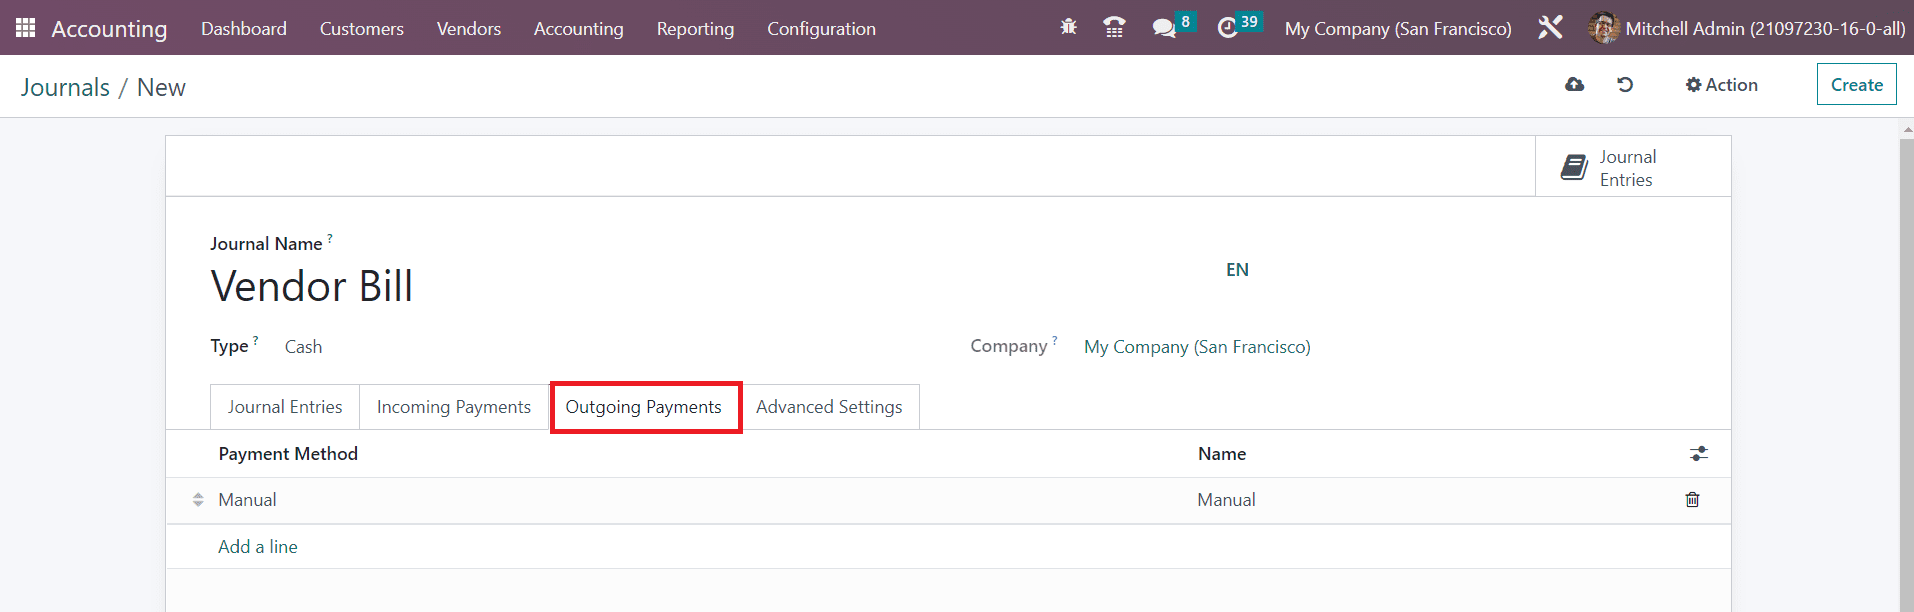
Task: Delete the Manual payment method line
Action: point(1692,500)
